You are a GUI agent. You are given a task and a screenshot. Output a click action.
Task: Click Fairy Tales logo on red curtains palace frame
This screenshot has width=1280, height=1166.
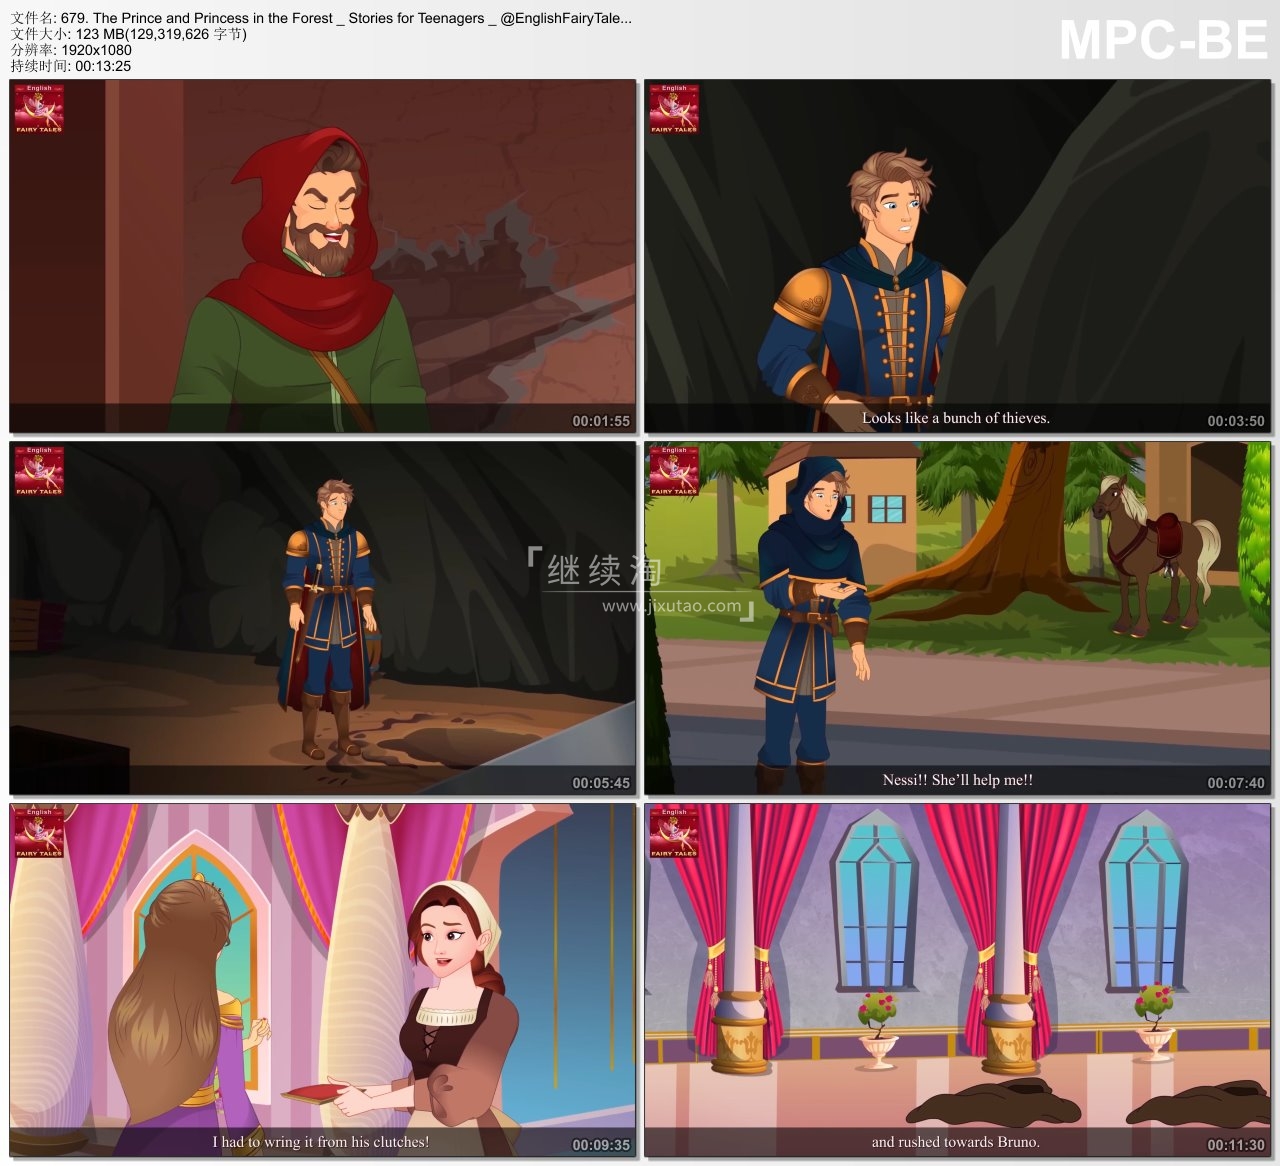674,833
